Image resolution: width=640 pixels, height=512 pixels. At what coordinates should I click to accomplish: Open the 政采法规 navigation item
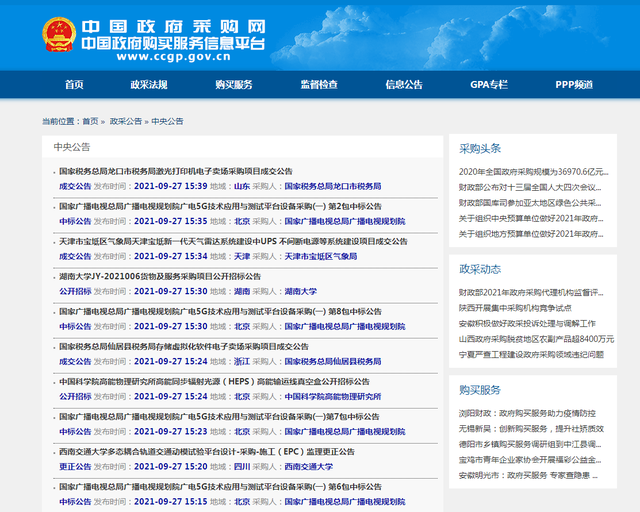point(149,85)
